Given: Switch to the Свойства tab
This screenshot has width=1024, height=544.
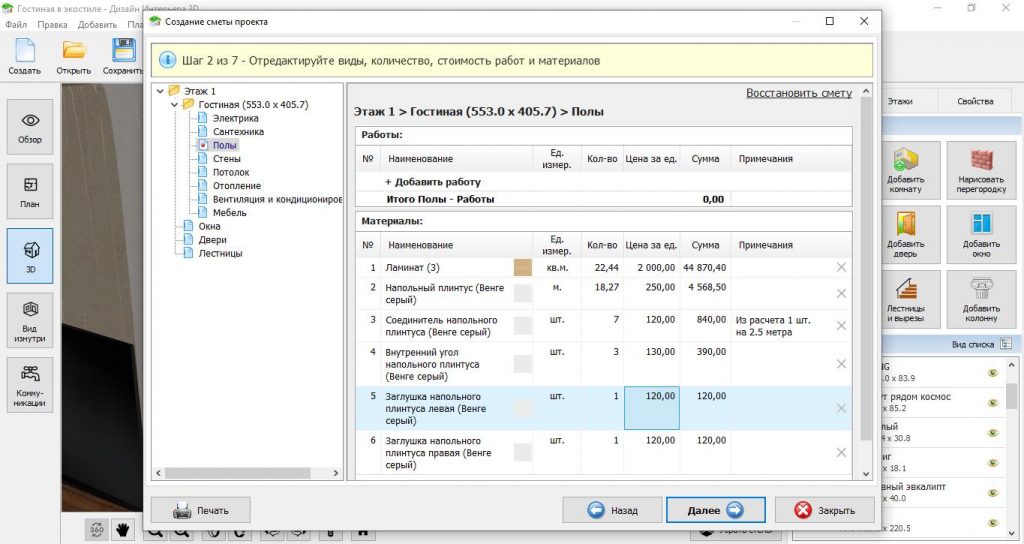Looking at the screenshot, I should [974, 101].
